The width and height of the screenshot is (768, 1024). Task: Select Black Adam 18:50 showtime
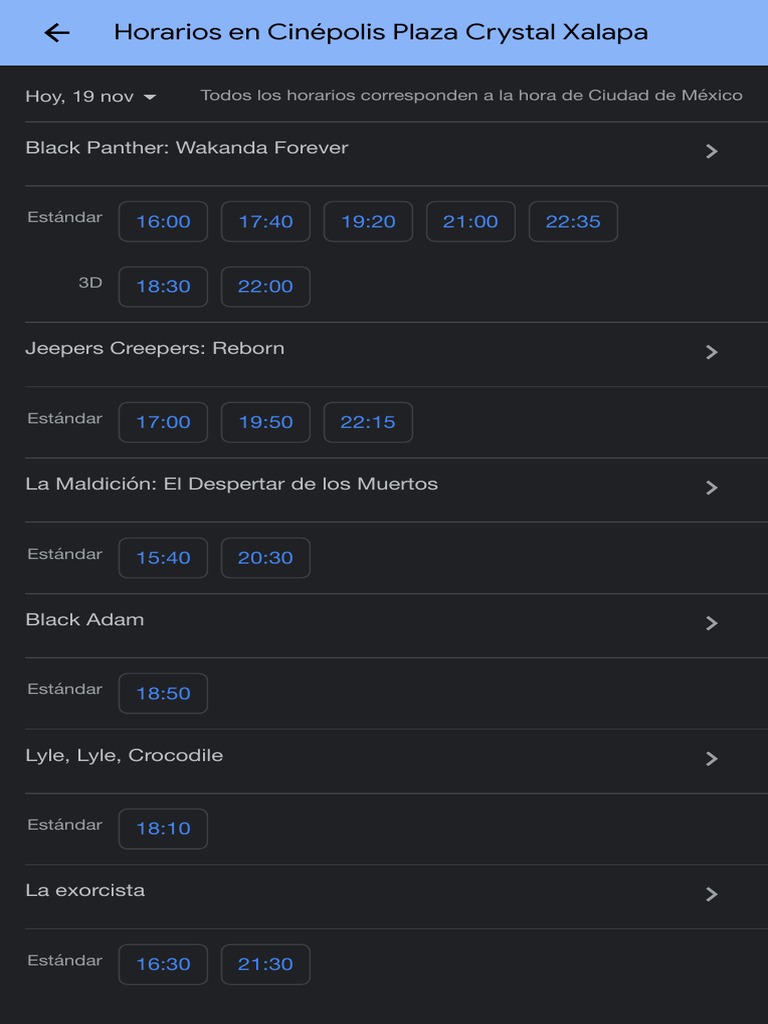click(163, 694)
